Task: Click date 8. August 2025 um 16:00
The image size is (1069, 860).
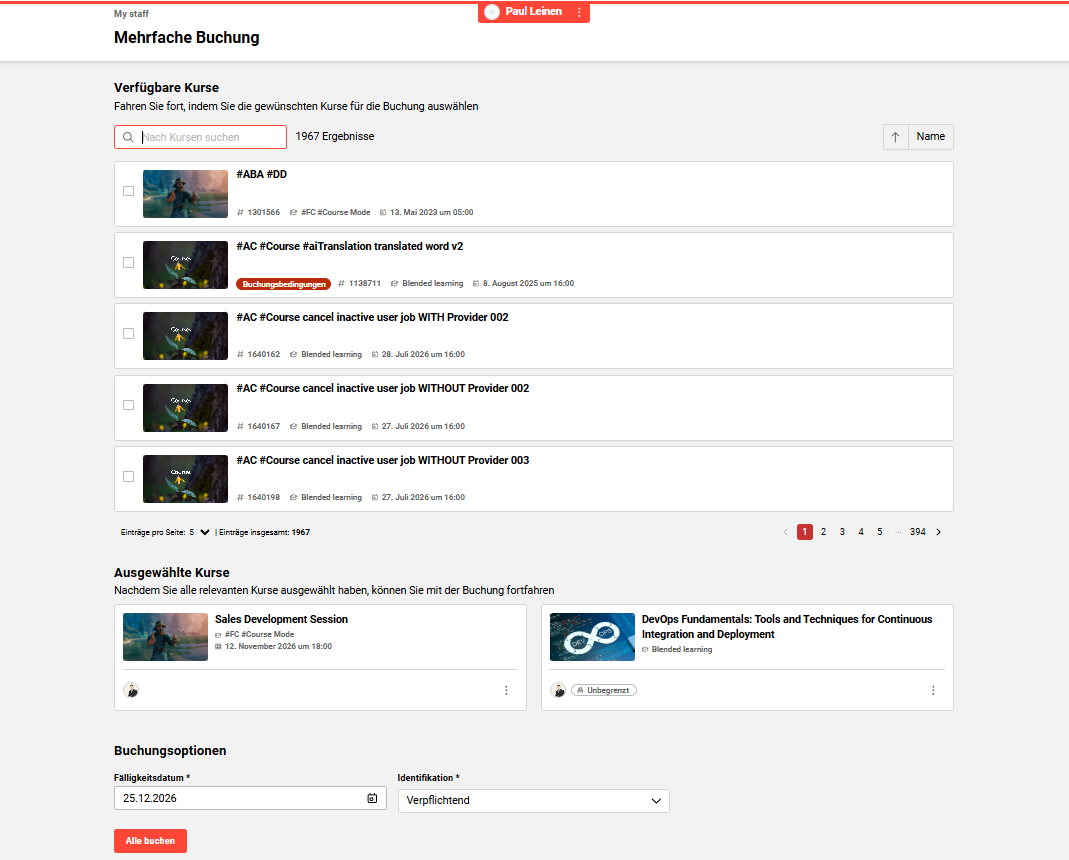Action: [x=528, y=284]
